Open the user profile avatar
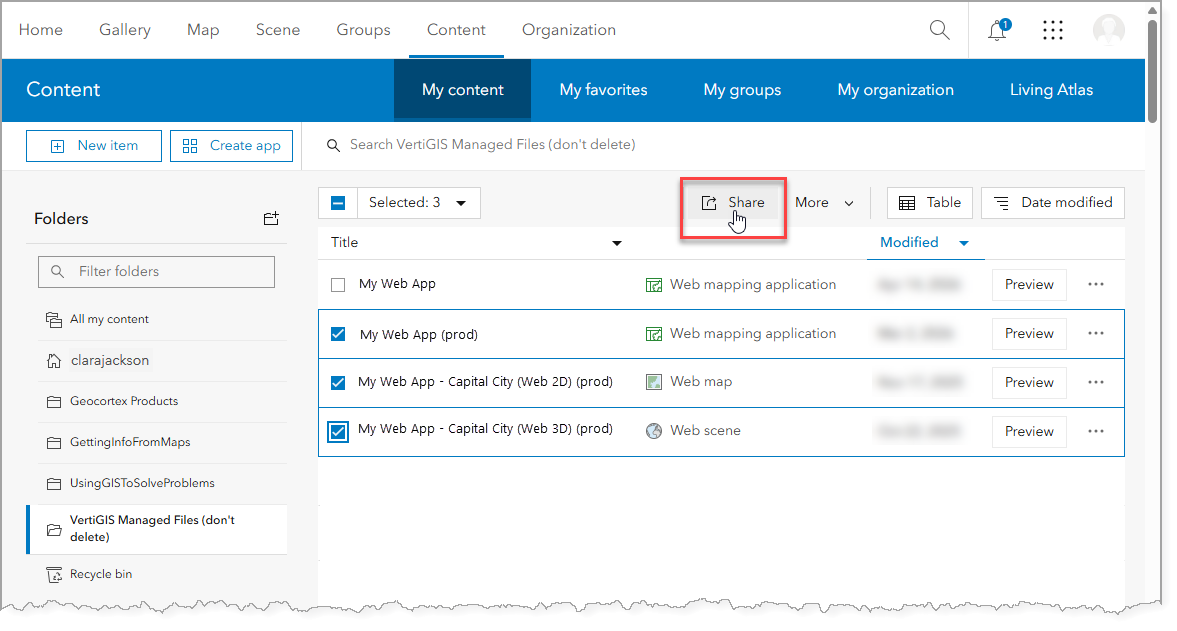This screenshot has width=1177, height=631. 1109,30
